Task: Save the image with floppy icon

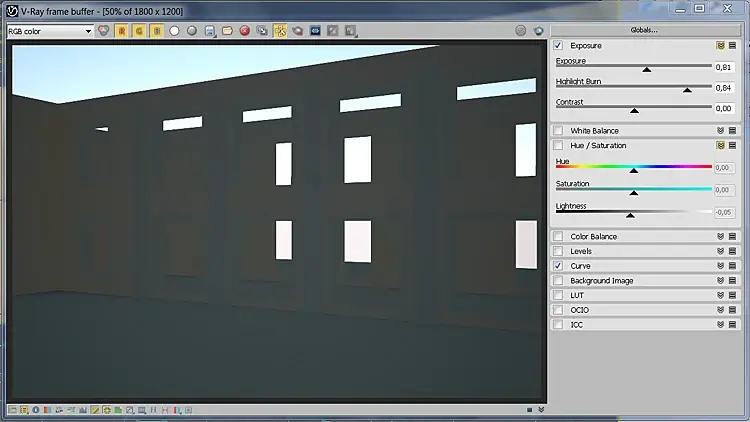Action: (x=210, y=31)
